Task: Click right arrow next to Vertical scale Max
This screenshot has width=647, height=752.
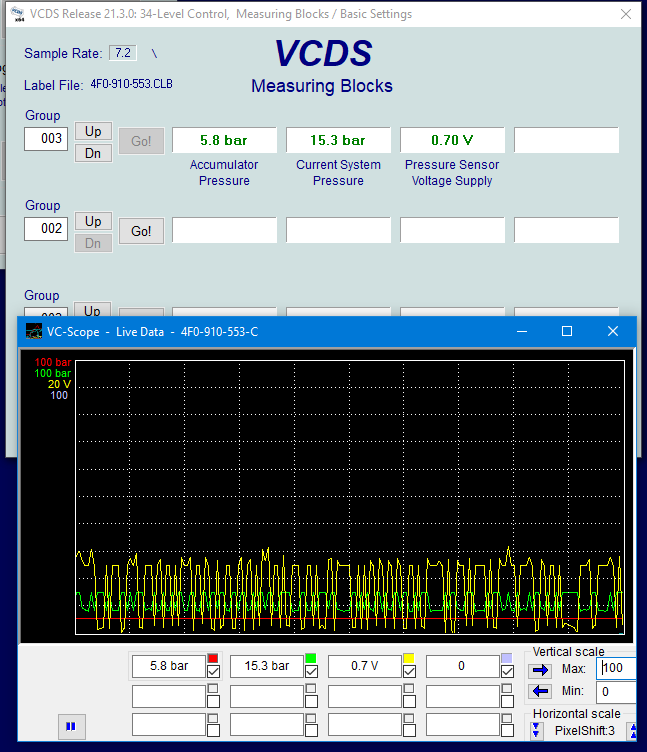Action: pos(540,670)
